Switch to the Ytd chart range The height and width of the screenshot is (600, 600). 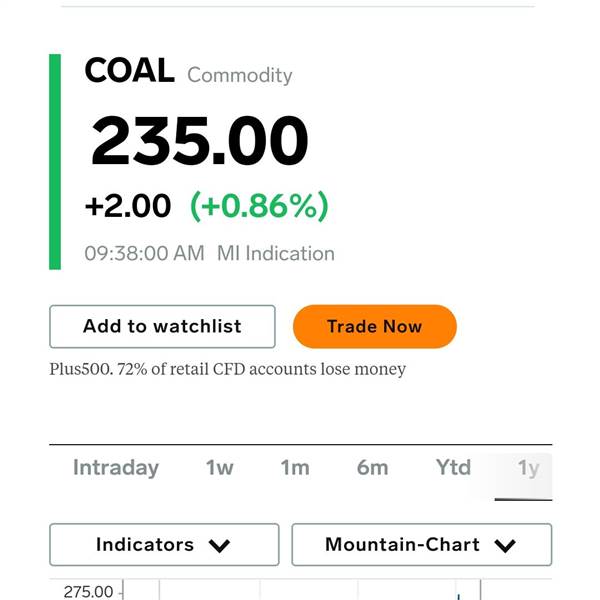pyautogui.click(x=453, y=468)
